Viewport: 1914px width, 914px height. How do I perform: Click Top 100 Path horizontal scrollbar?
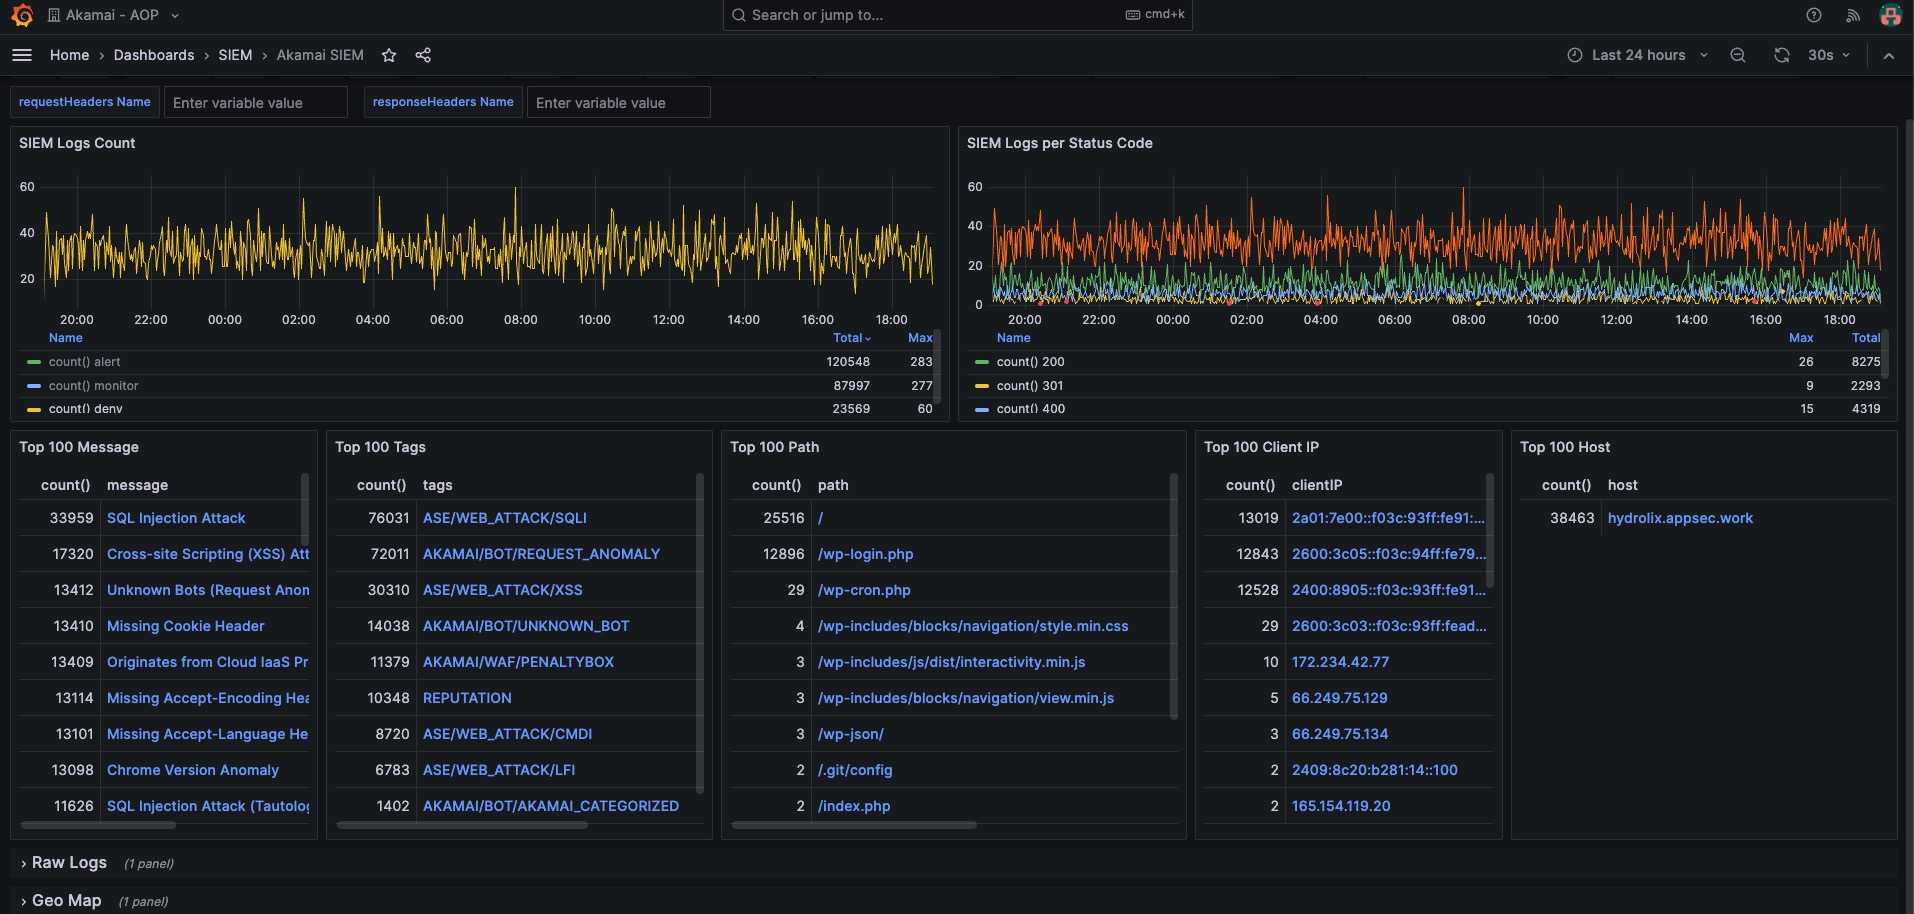(854, 825)
